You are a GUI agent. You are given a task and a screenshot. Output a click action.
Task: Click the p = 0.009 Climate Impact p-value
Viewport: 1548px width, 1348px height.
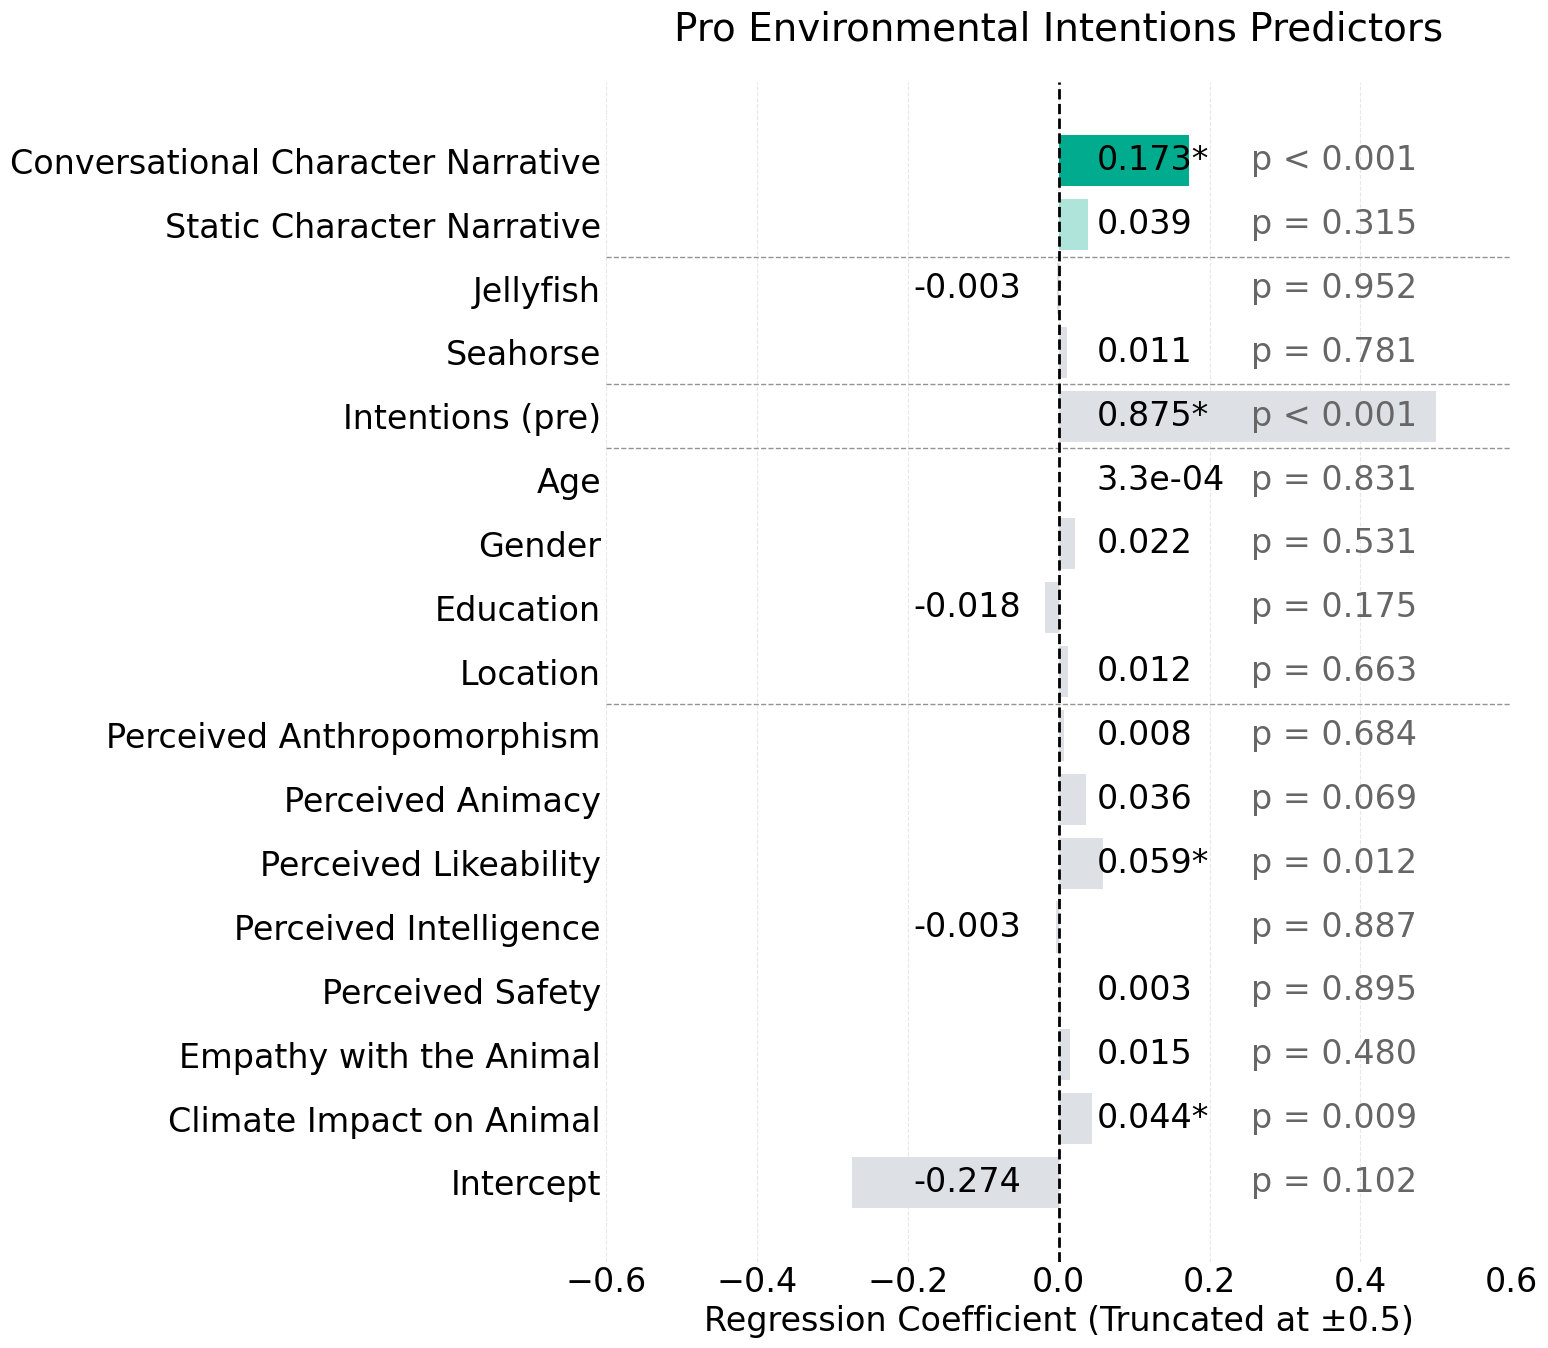click(x=1333, y=1117)
